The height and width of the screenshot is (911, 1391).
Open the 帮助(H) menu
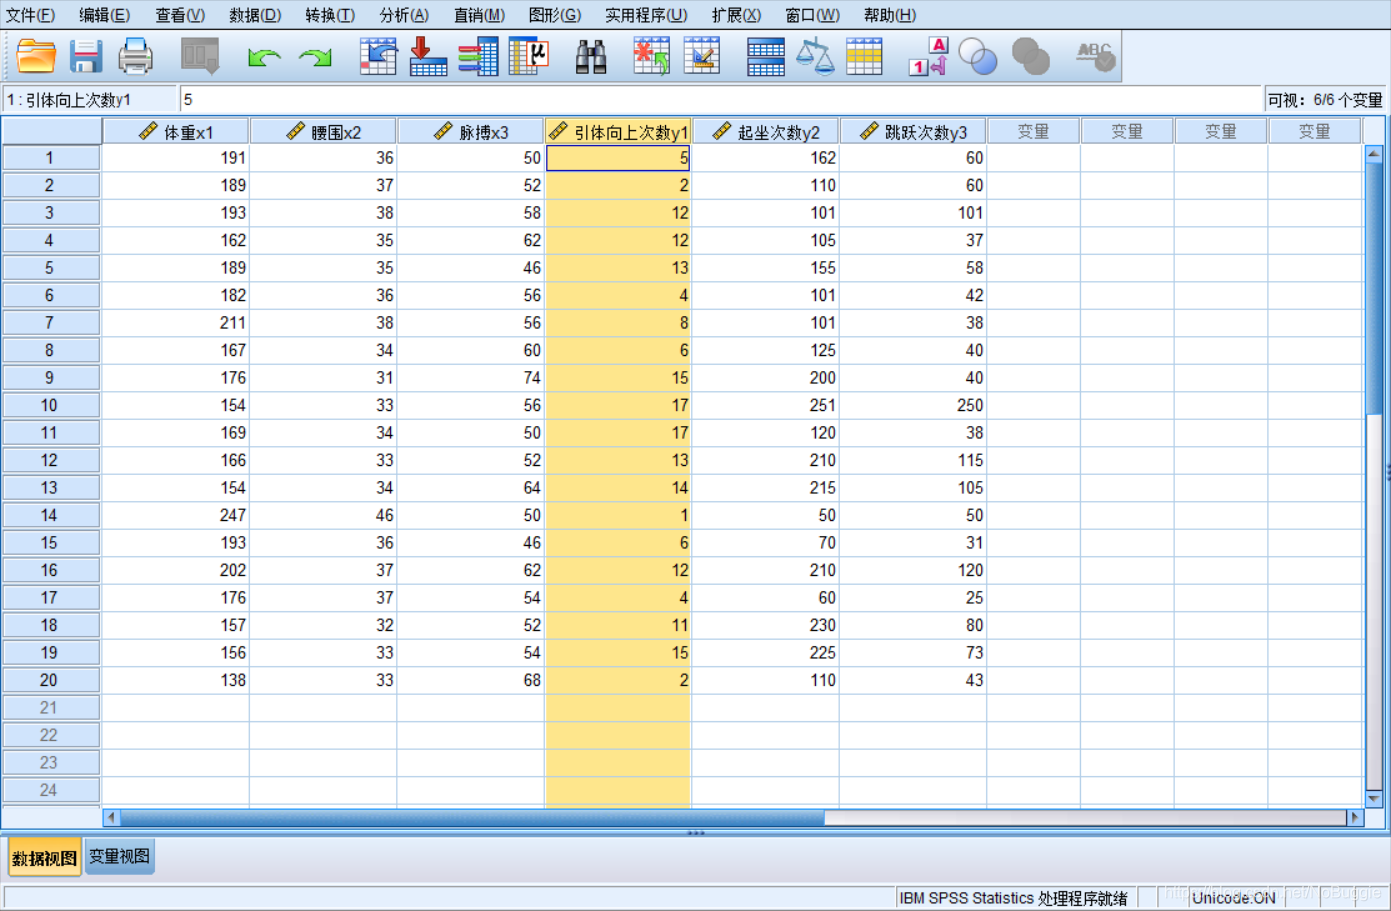pos(890,15)
